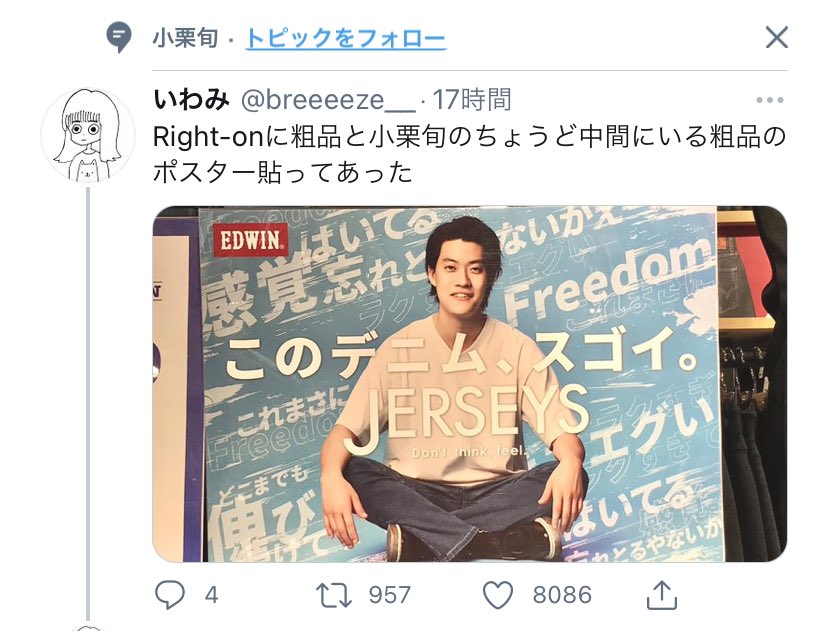Image resolution: width=828 pixels, height=631 pixels.
Task: Click the retweet arrows icon
Action: click(334, 595)
